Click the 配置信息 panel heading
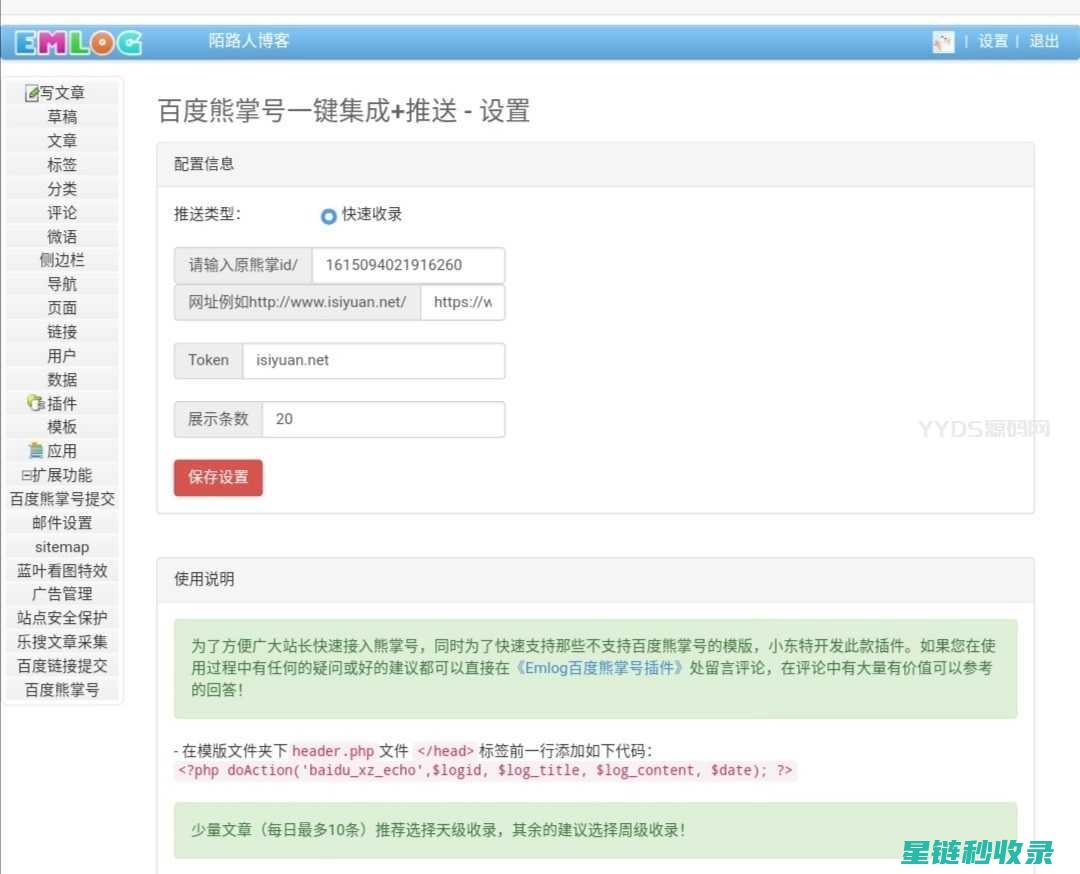Image resolution: width=1080 pixels, height=874 pixels. pos(204,164)
